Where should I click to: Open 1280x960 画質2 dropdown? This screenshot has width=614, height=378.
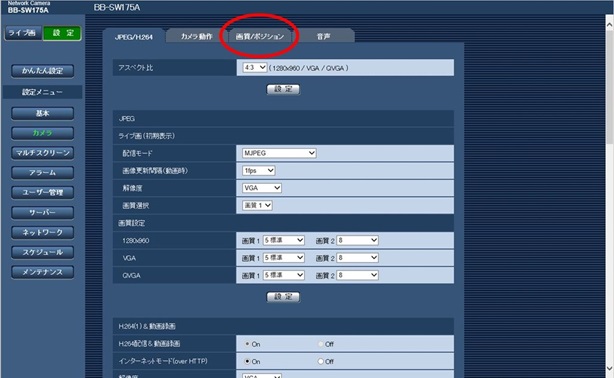pos(357,240)
